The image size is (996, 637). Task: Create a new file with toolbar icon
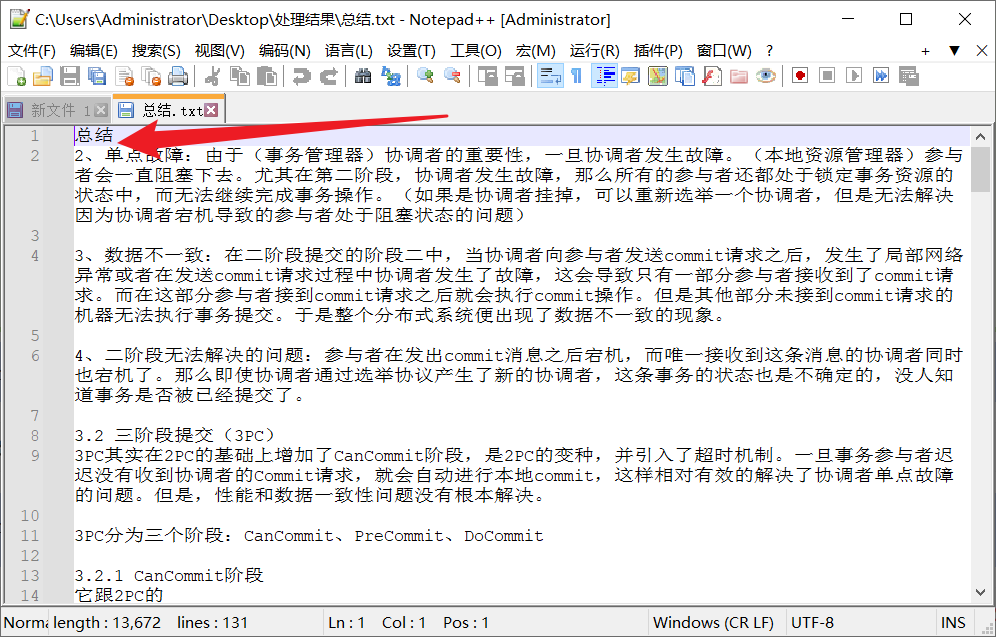point(16,76)
